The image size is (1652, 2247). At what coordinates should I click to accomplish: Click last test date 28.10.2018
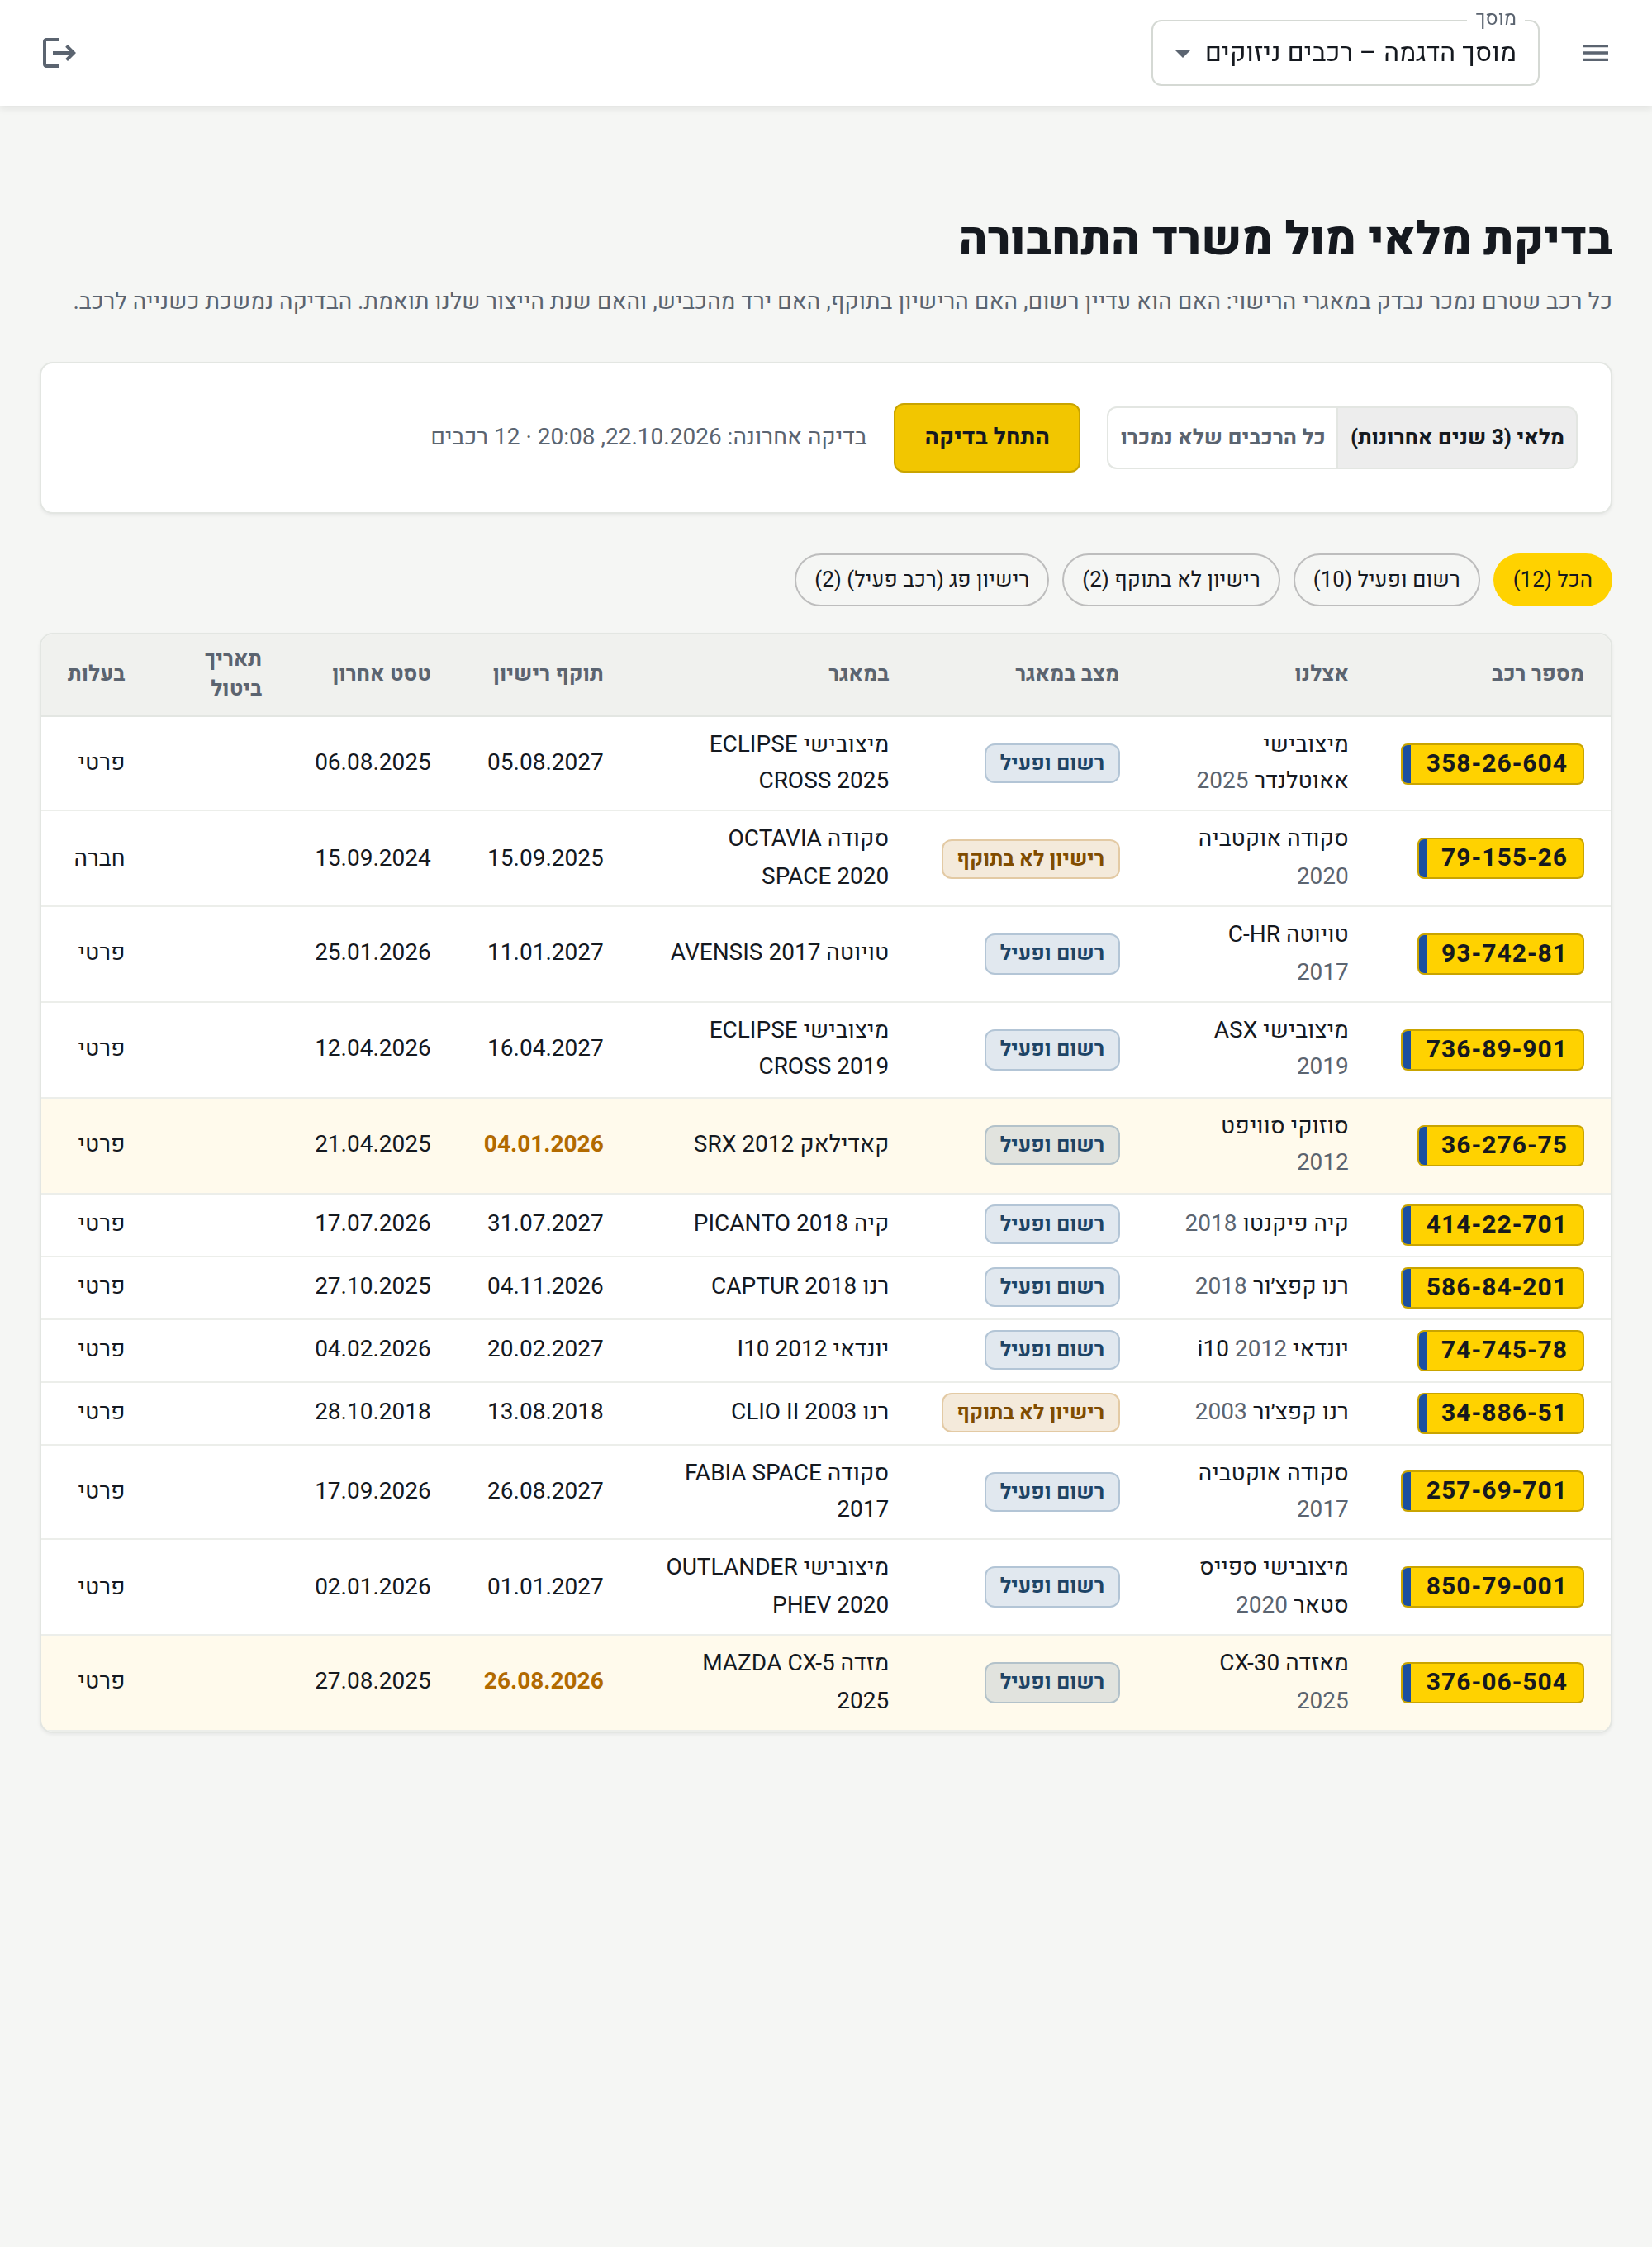tap(372, 1412)
